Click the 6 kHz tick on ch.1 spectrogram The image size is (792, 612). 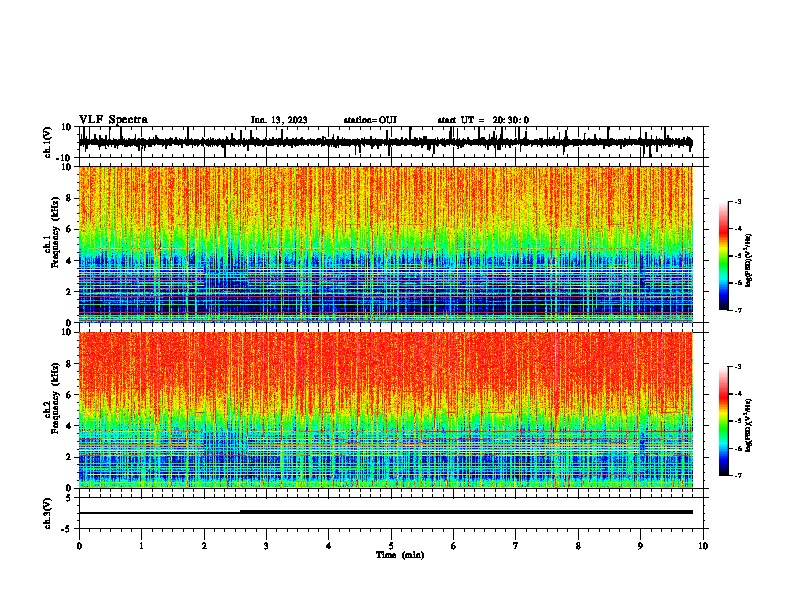click(x=69, y=229)
